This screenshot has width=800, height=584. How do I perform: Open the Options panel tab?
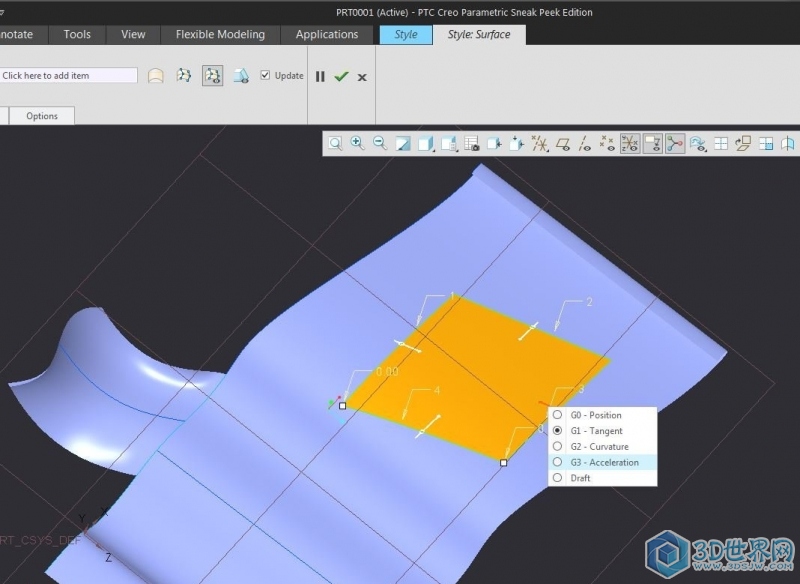tap(42, 116)
